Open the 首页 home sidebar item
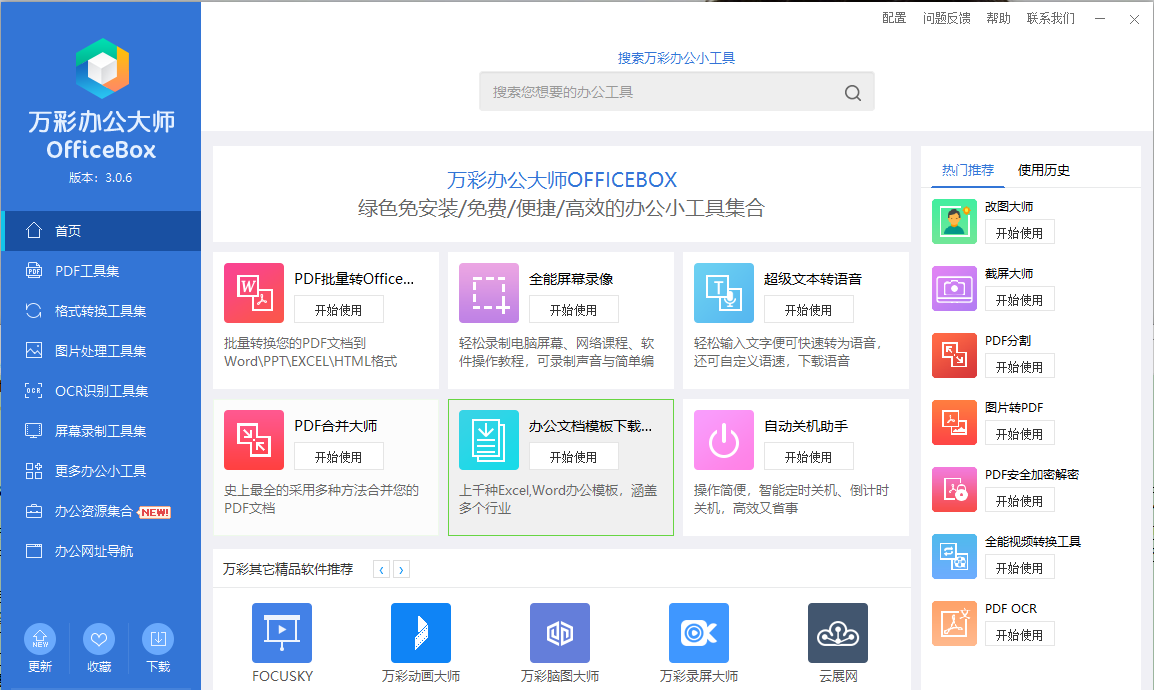This screenshot has height=690, width=1154. (x=101, y=231)
